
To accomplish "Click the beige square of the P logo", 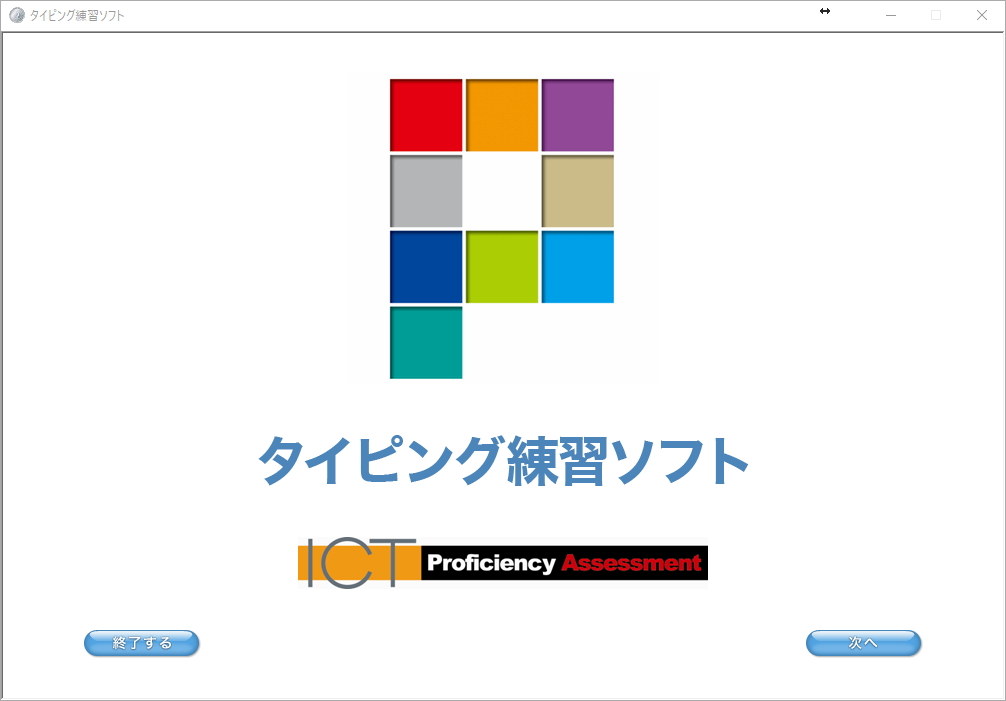I will [x=577, y=190].
